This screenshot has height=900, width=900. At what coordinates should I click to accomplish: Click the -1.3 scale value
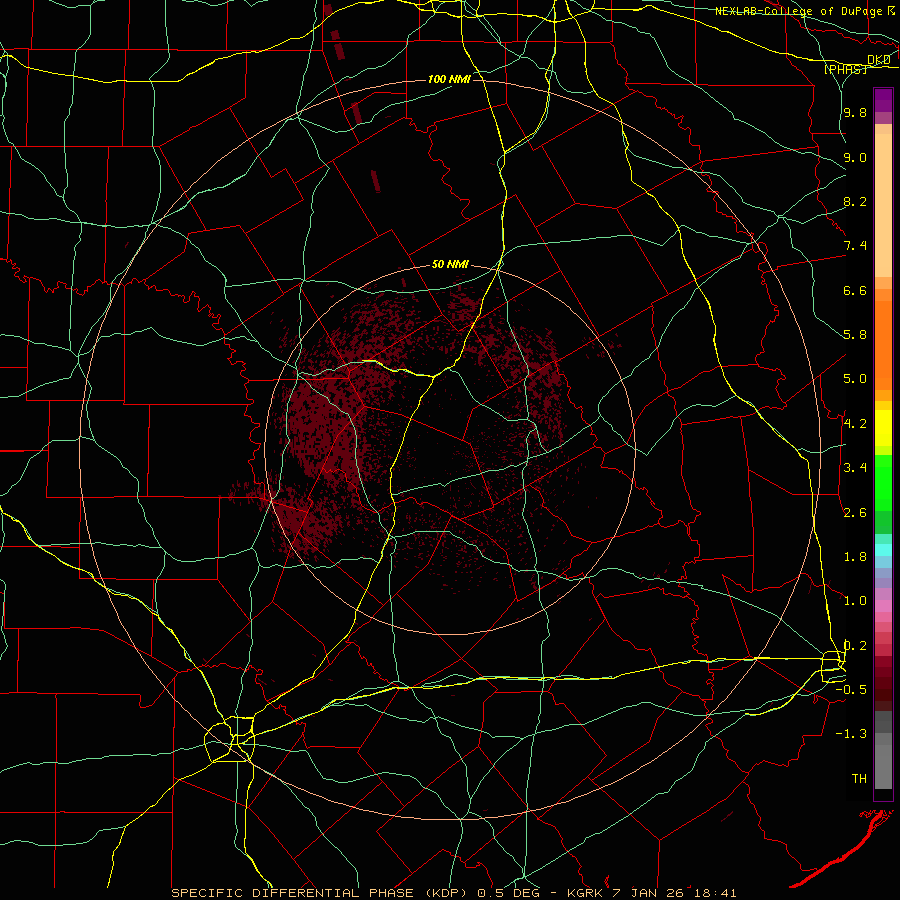[851, 734]
